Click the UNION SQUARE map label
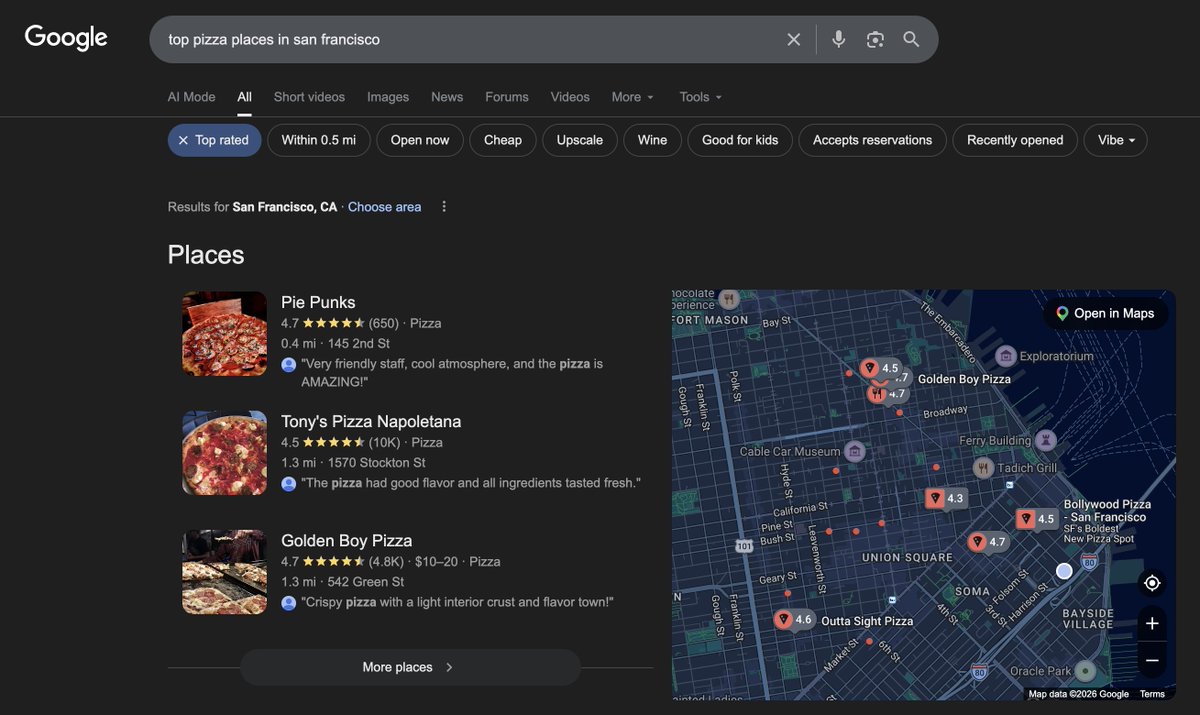This screenshot has width=1200, height=715. tap(907, 558)
